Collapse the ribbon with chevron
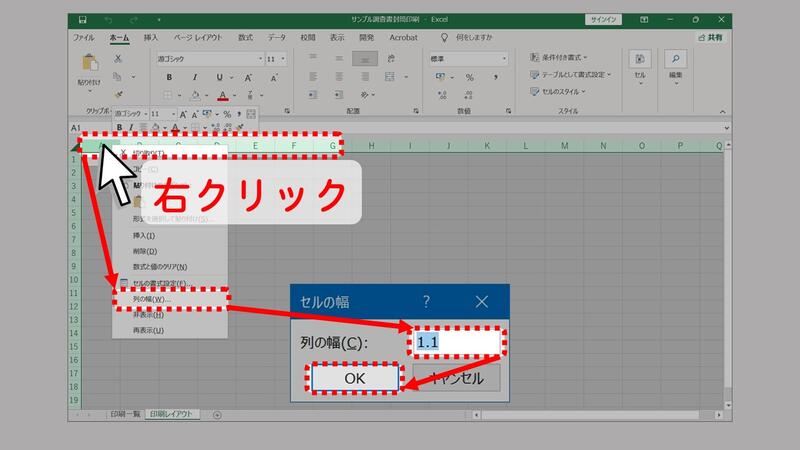 pos(722,111)
